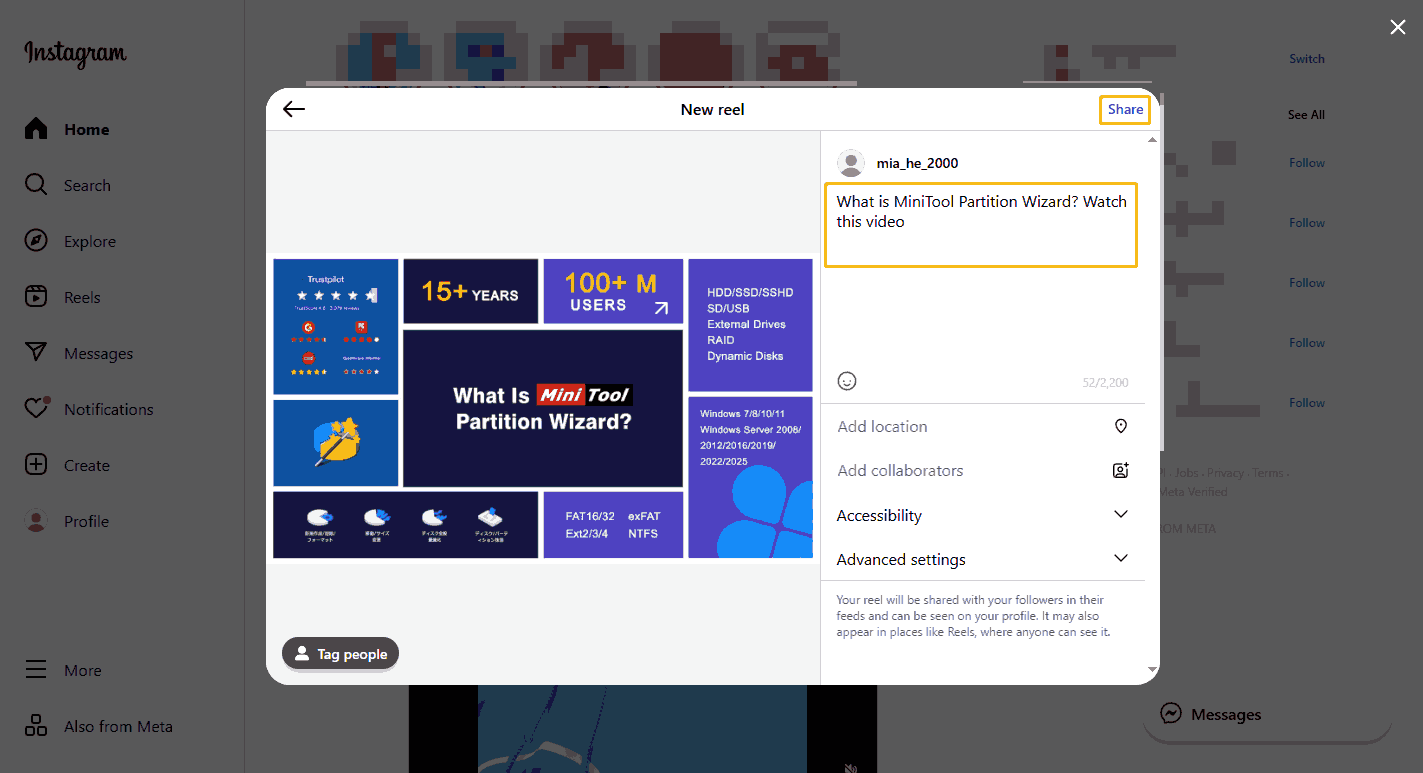The image size is (1423, 773).
Task: Select the Explore label in sidebar
Action: 90,241
